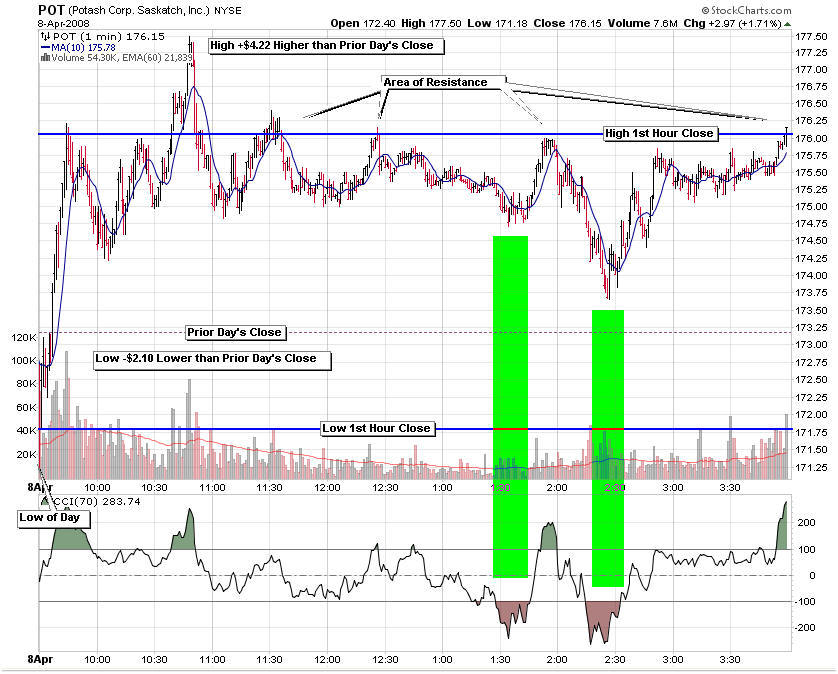Click 171.25 on the price axis
The height and width of the screenshot is (674, 838).
coord(810,467)
